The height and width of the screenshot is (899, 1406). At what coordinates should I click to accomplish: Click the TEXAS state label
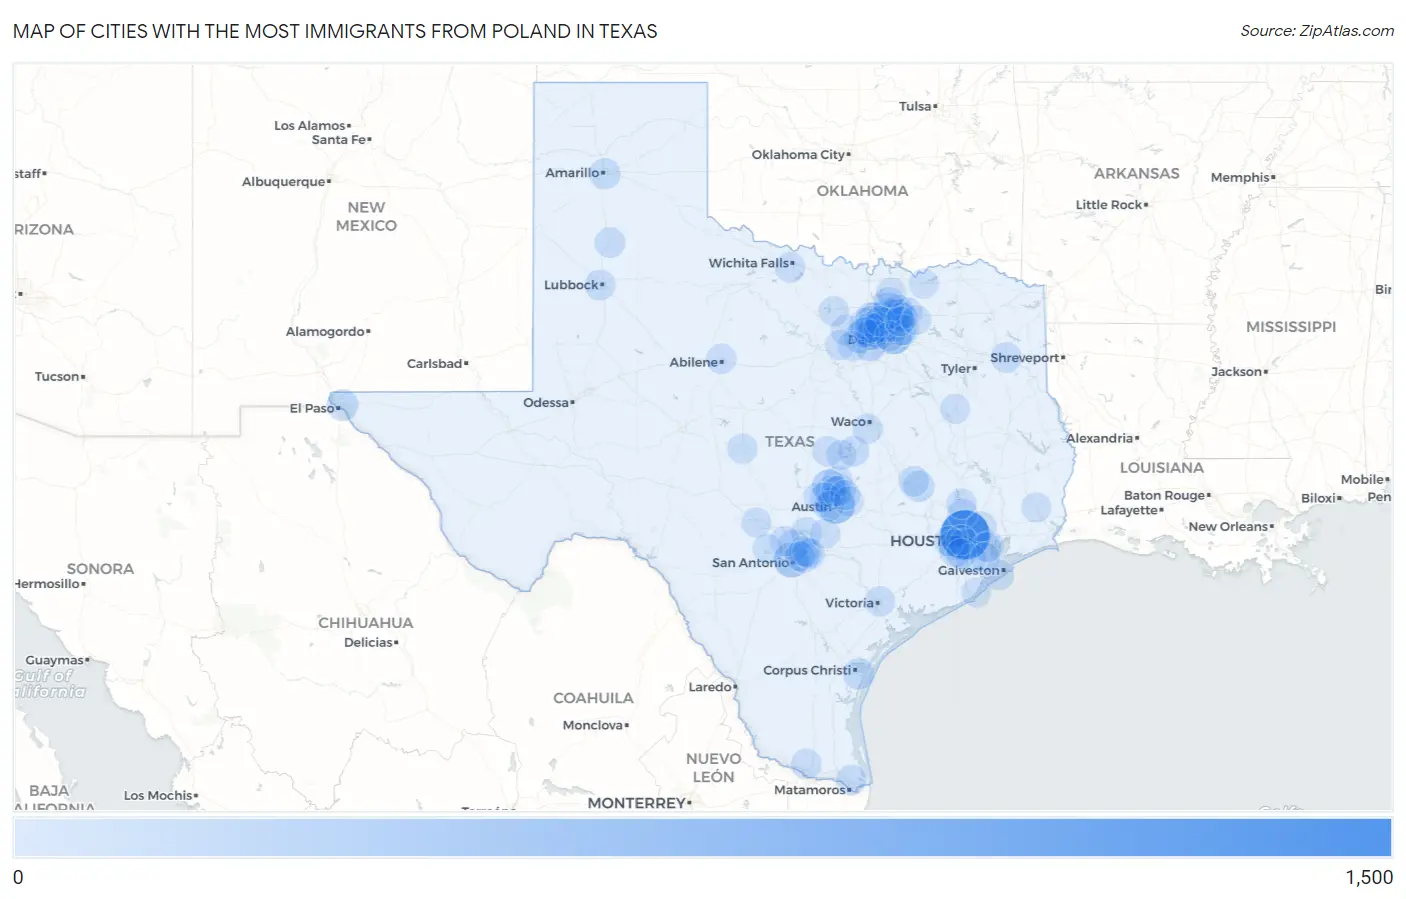(790, 441)
